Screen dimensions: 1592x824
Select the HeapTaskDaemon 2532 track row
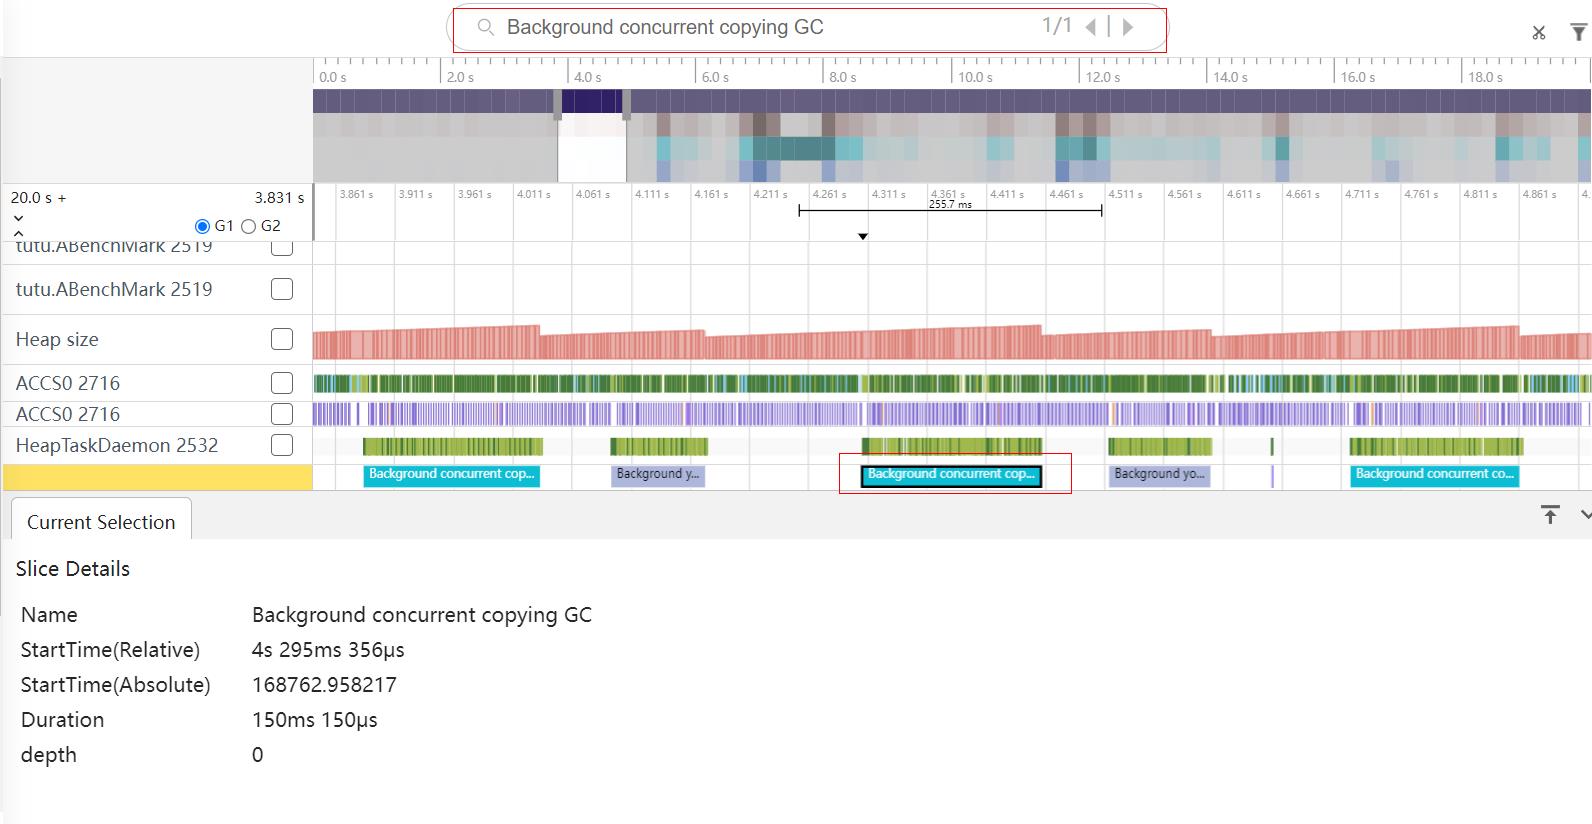tap(117, 445)
